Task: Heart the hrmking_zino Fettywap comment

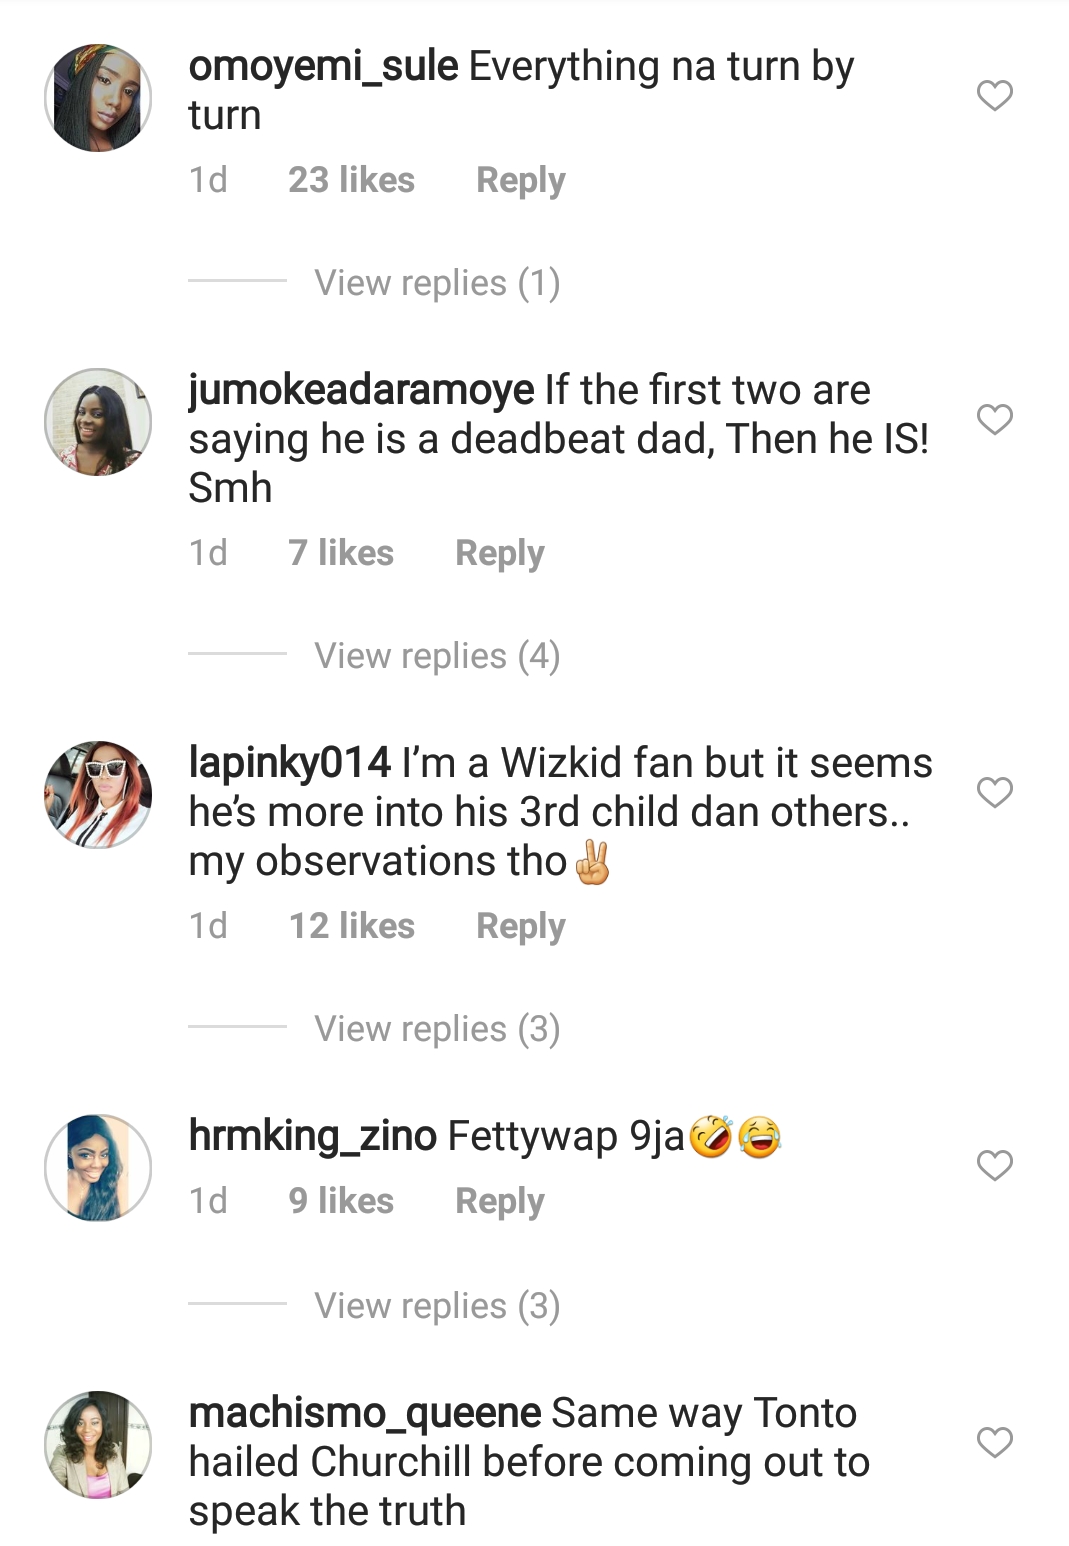Action: coord(994,1165)
